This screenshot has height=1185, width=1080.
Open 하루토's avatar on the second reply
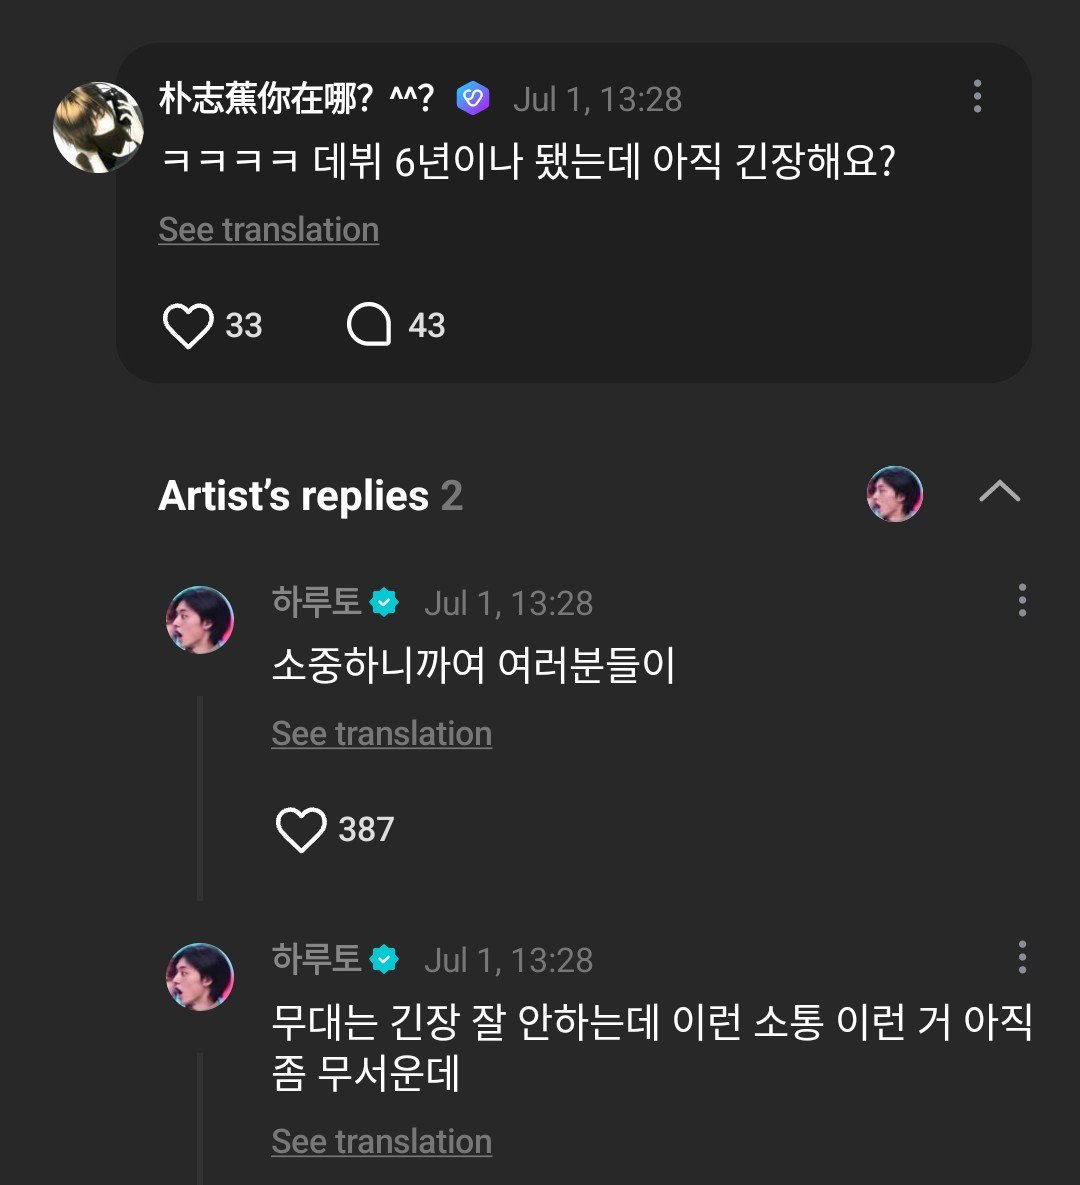(x=200, y=976)
